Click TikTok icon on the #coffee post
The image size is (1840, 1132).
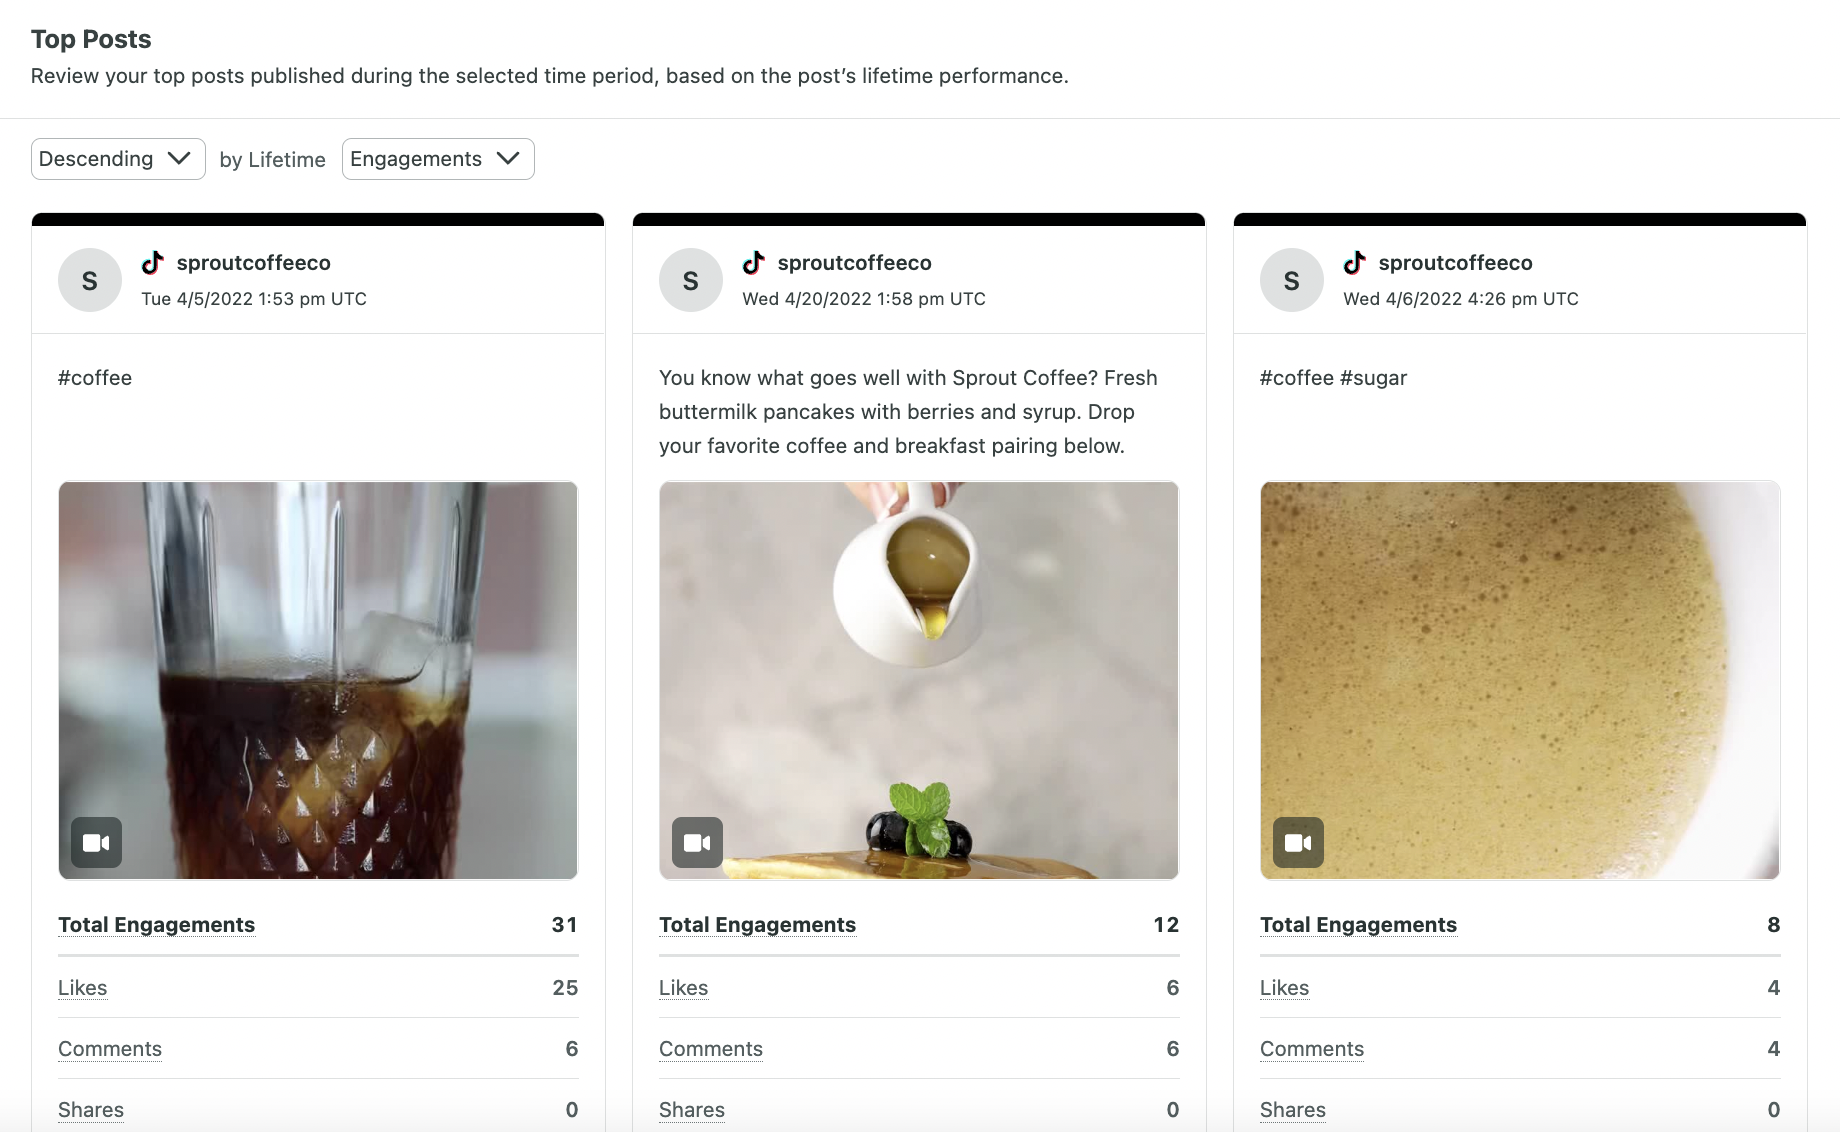(x=152, y=263)
